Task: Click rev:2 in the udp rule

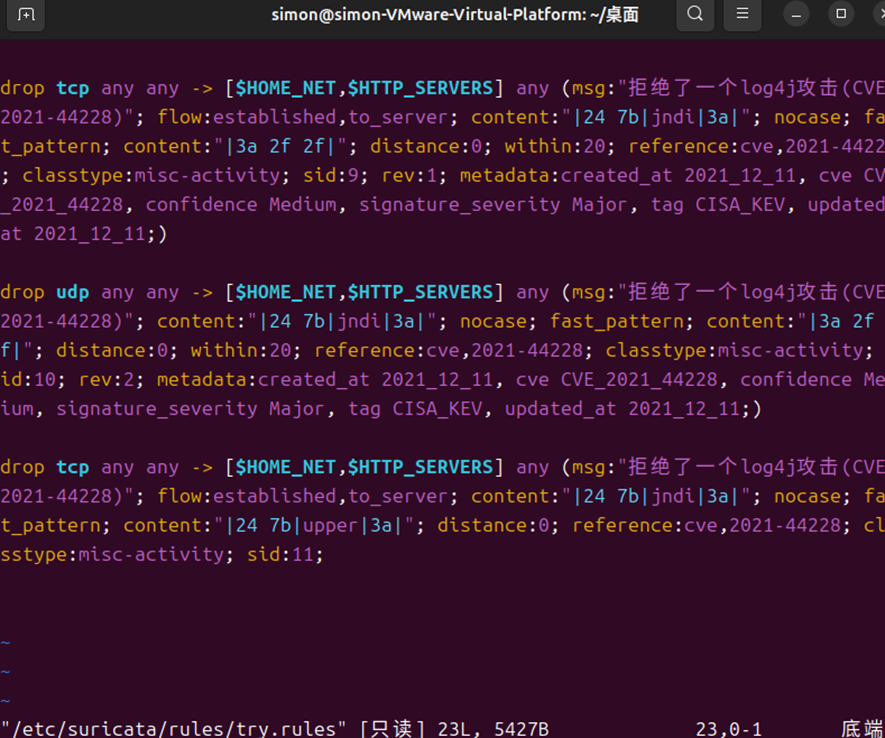Action: coord(106,380)
